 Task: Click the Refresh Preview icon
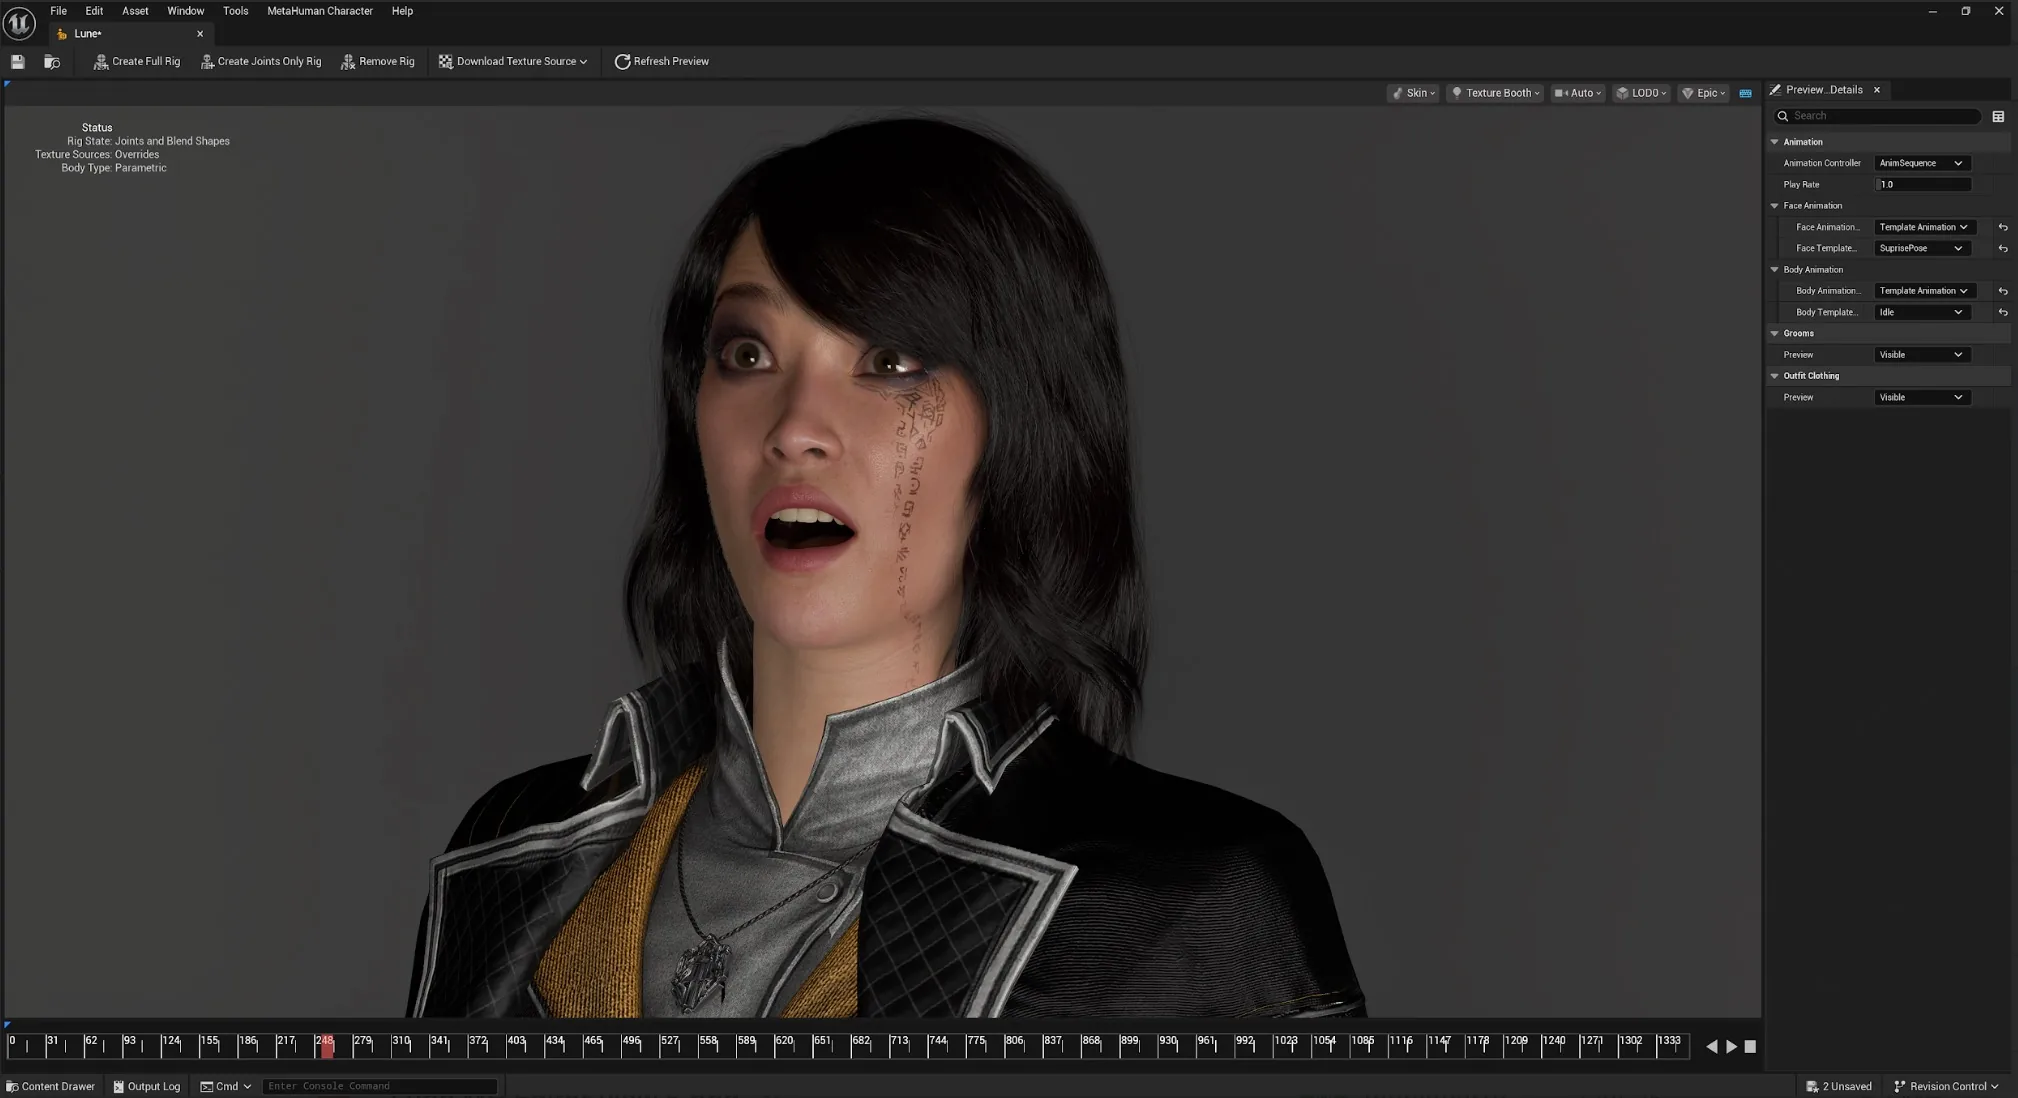click(622, 62)
